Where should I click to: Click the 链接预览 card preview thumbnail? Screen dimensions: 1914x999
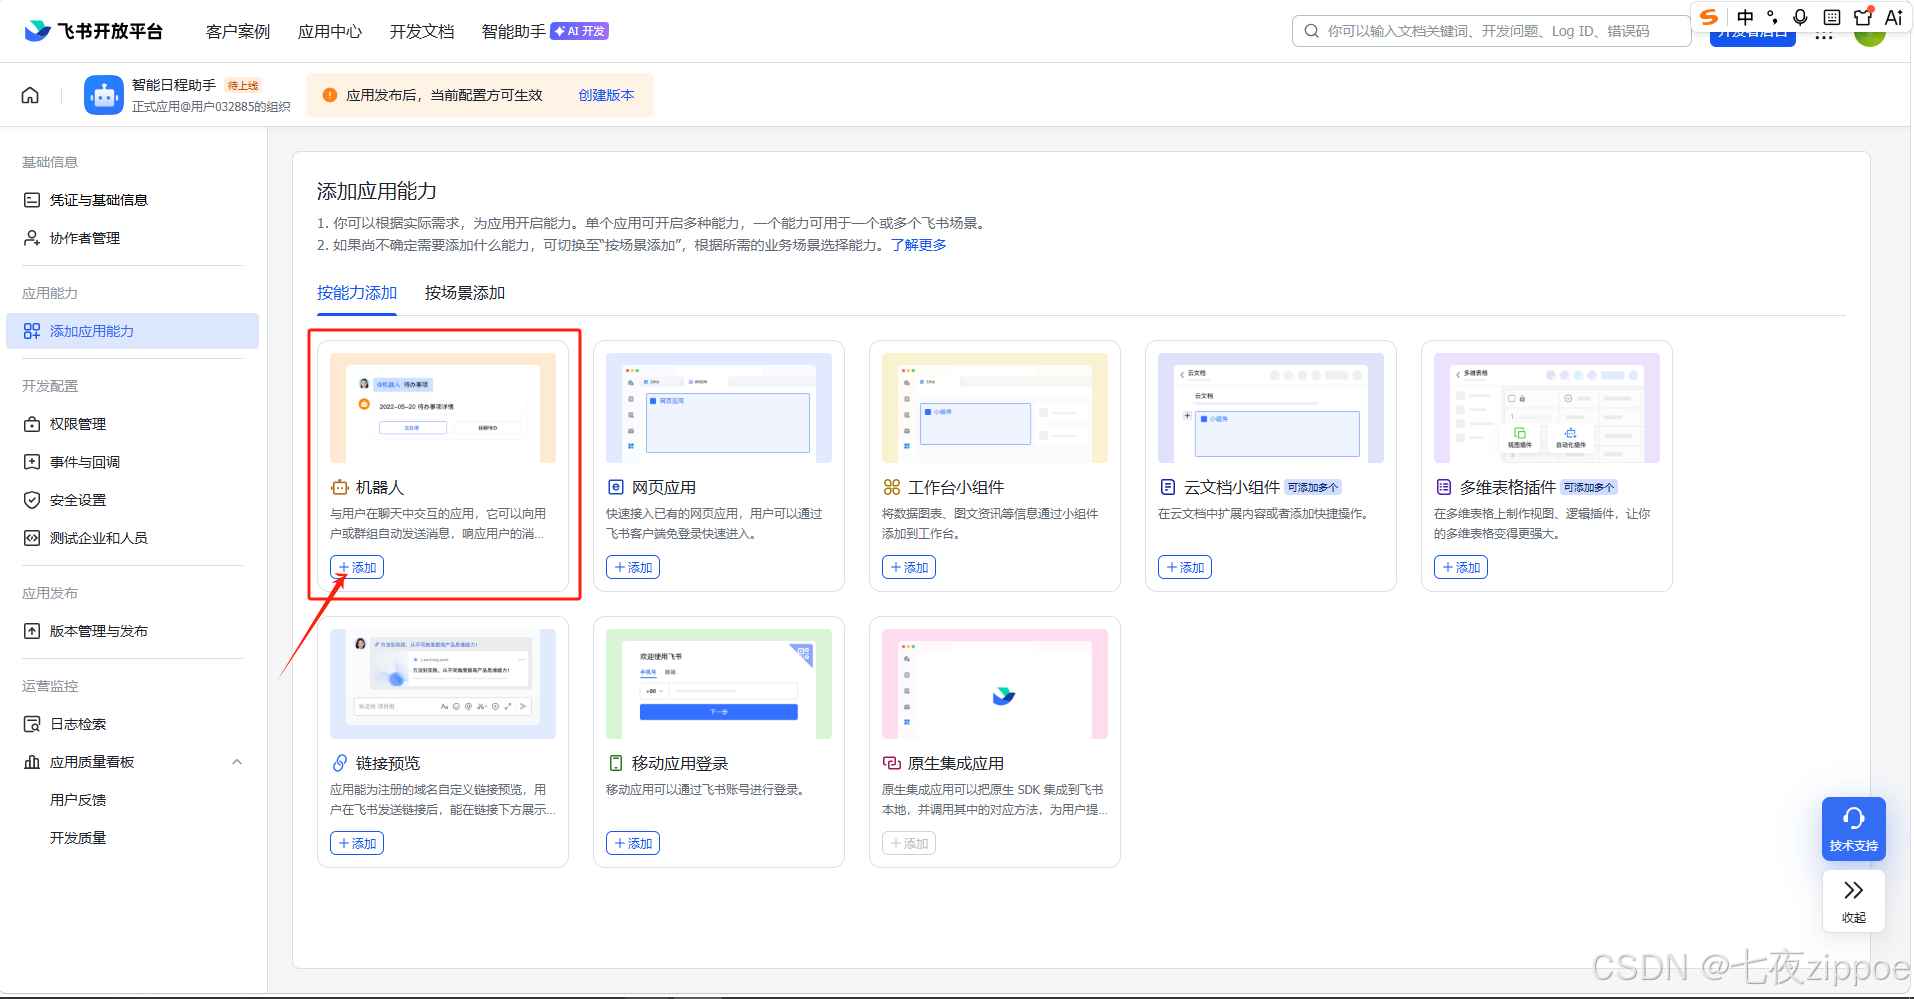tap(443, 684)
